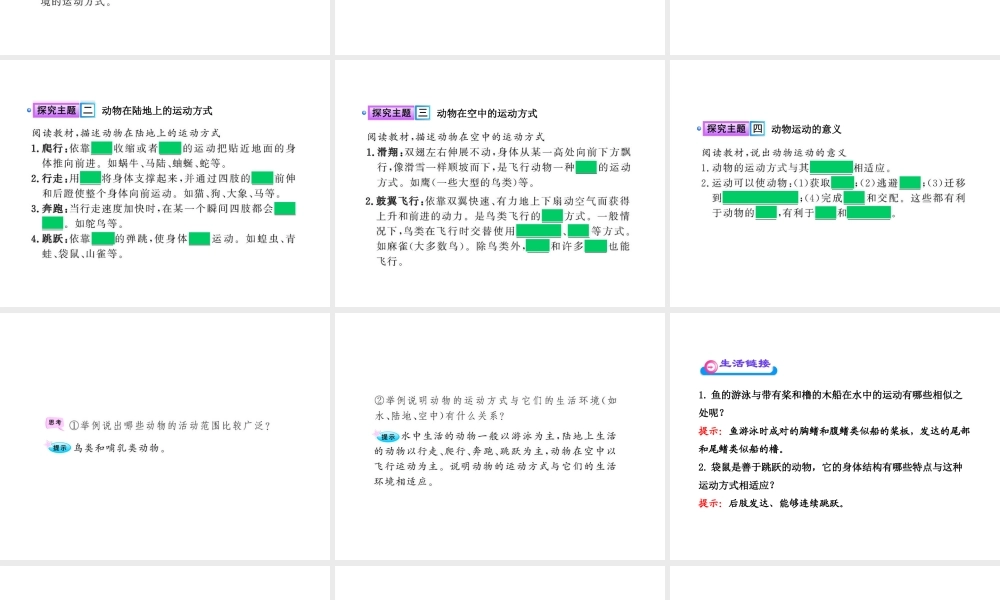Click the 探究主题 badge beside 二
The image size is (1000, 600).
tap(56, 110)
